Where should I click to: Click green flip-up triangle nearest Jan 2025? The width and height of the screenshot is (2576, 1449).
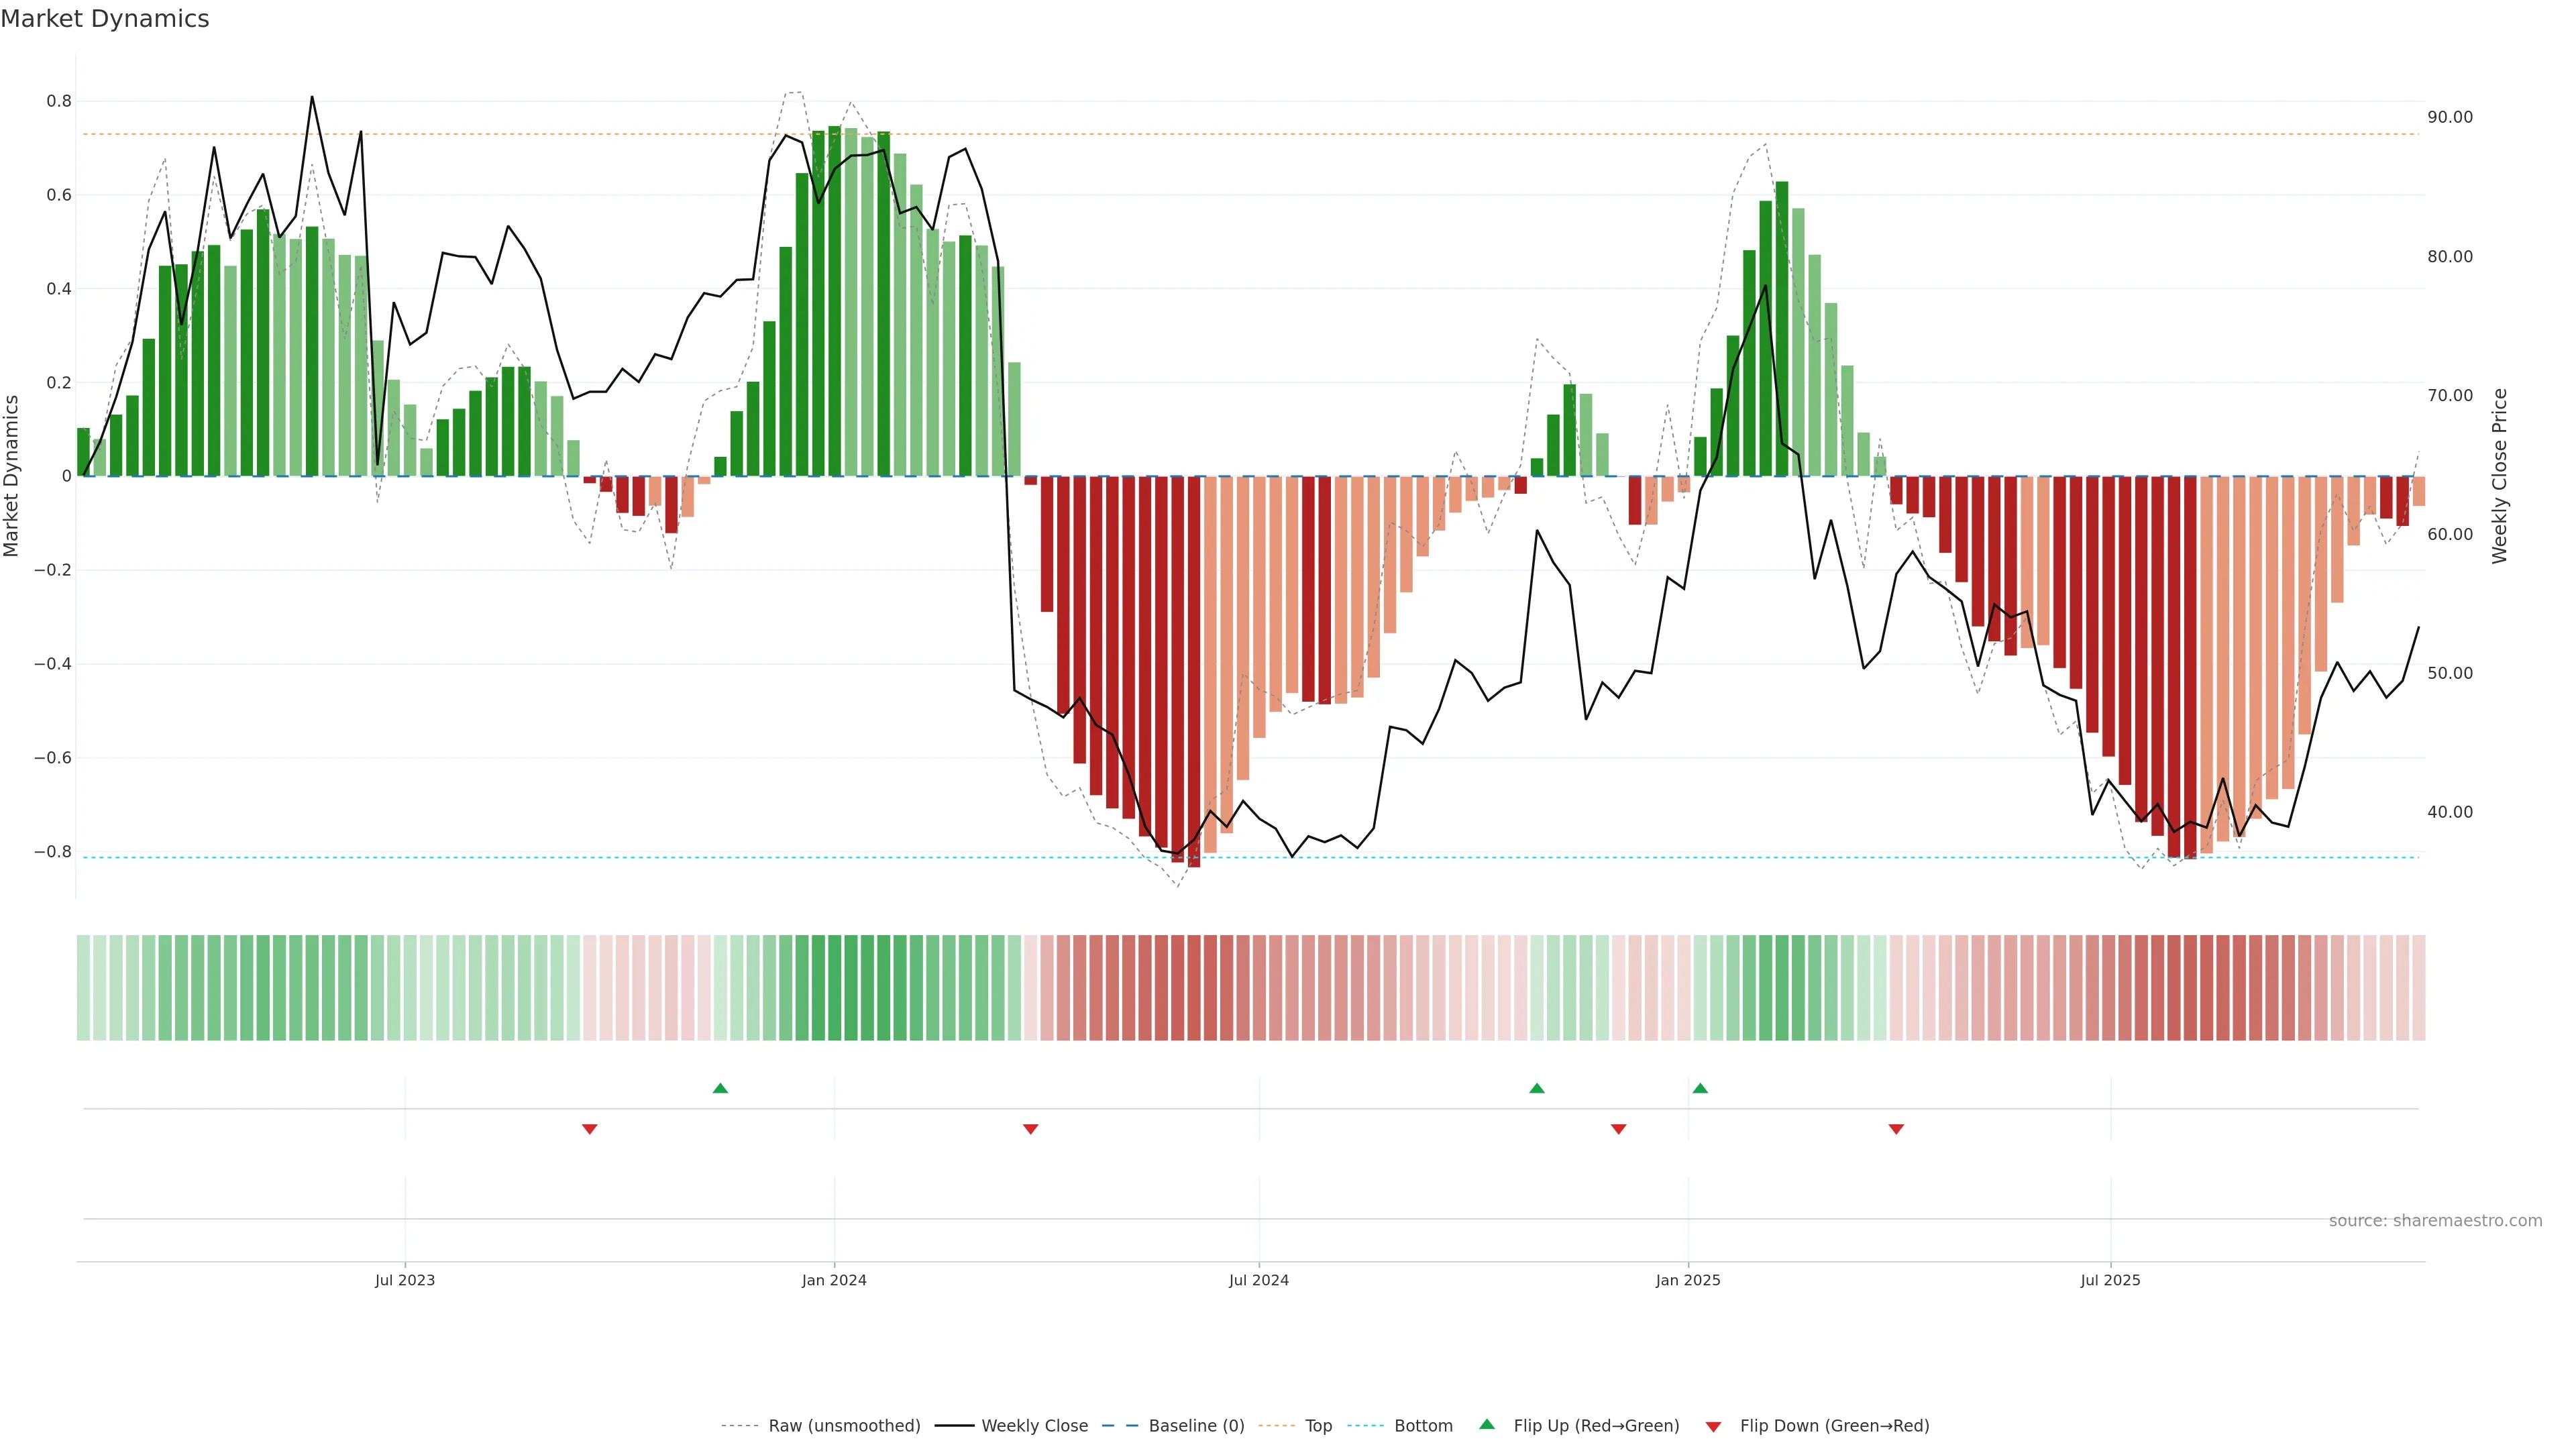[x=1700, y=1088]
